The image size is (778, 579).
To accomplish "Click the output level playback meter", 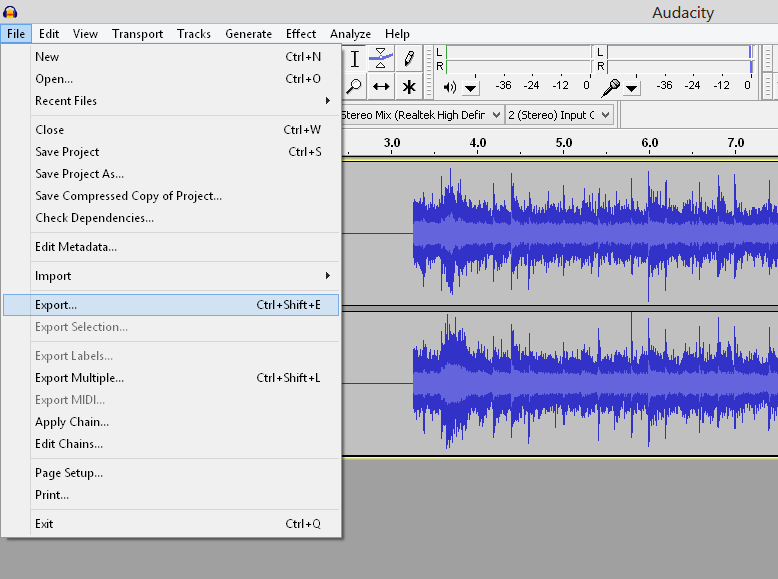I will tap(519, 59).
